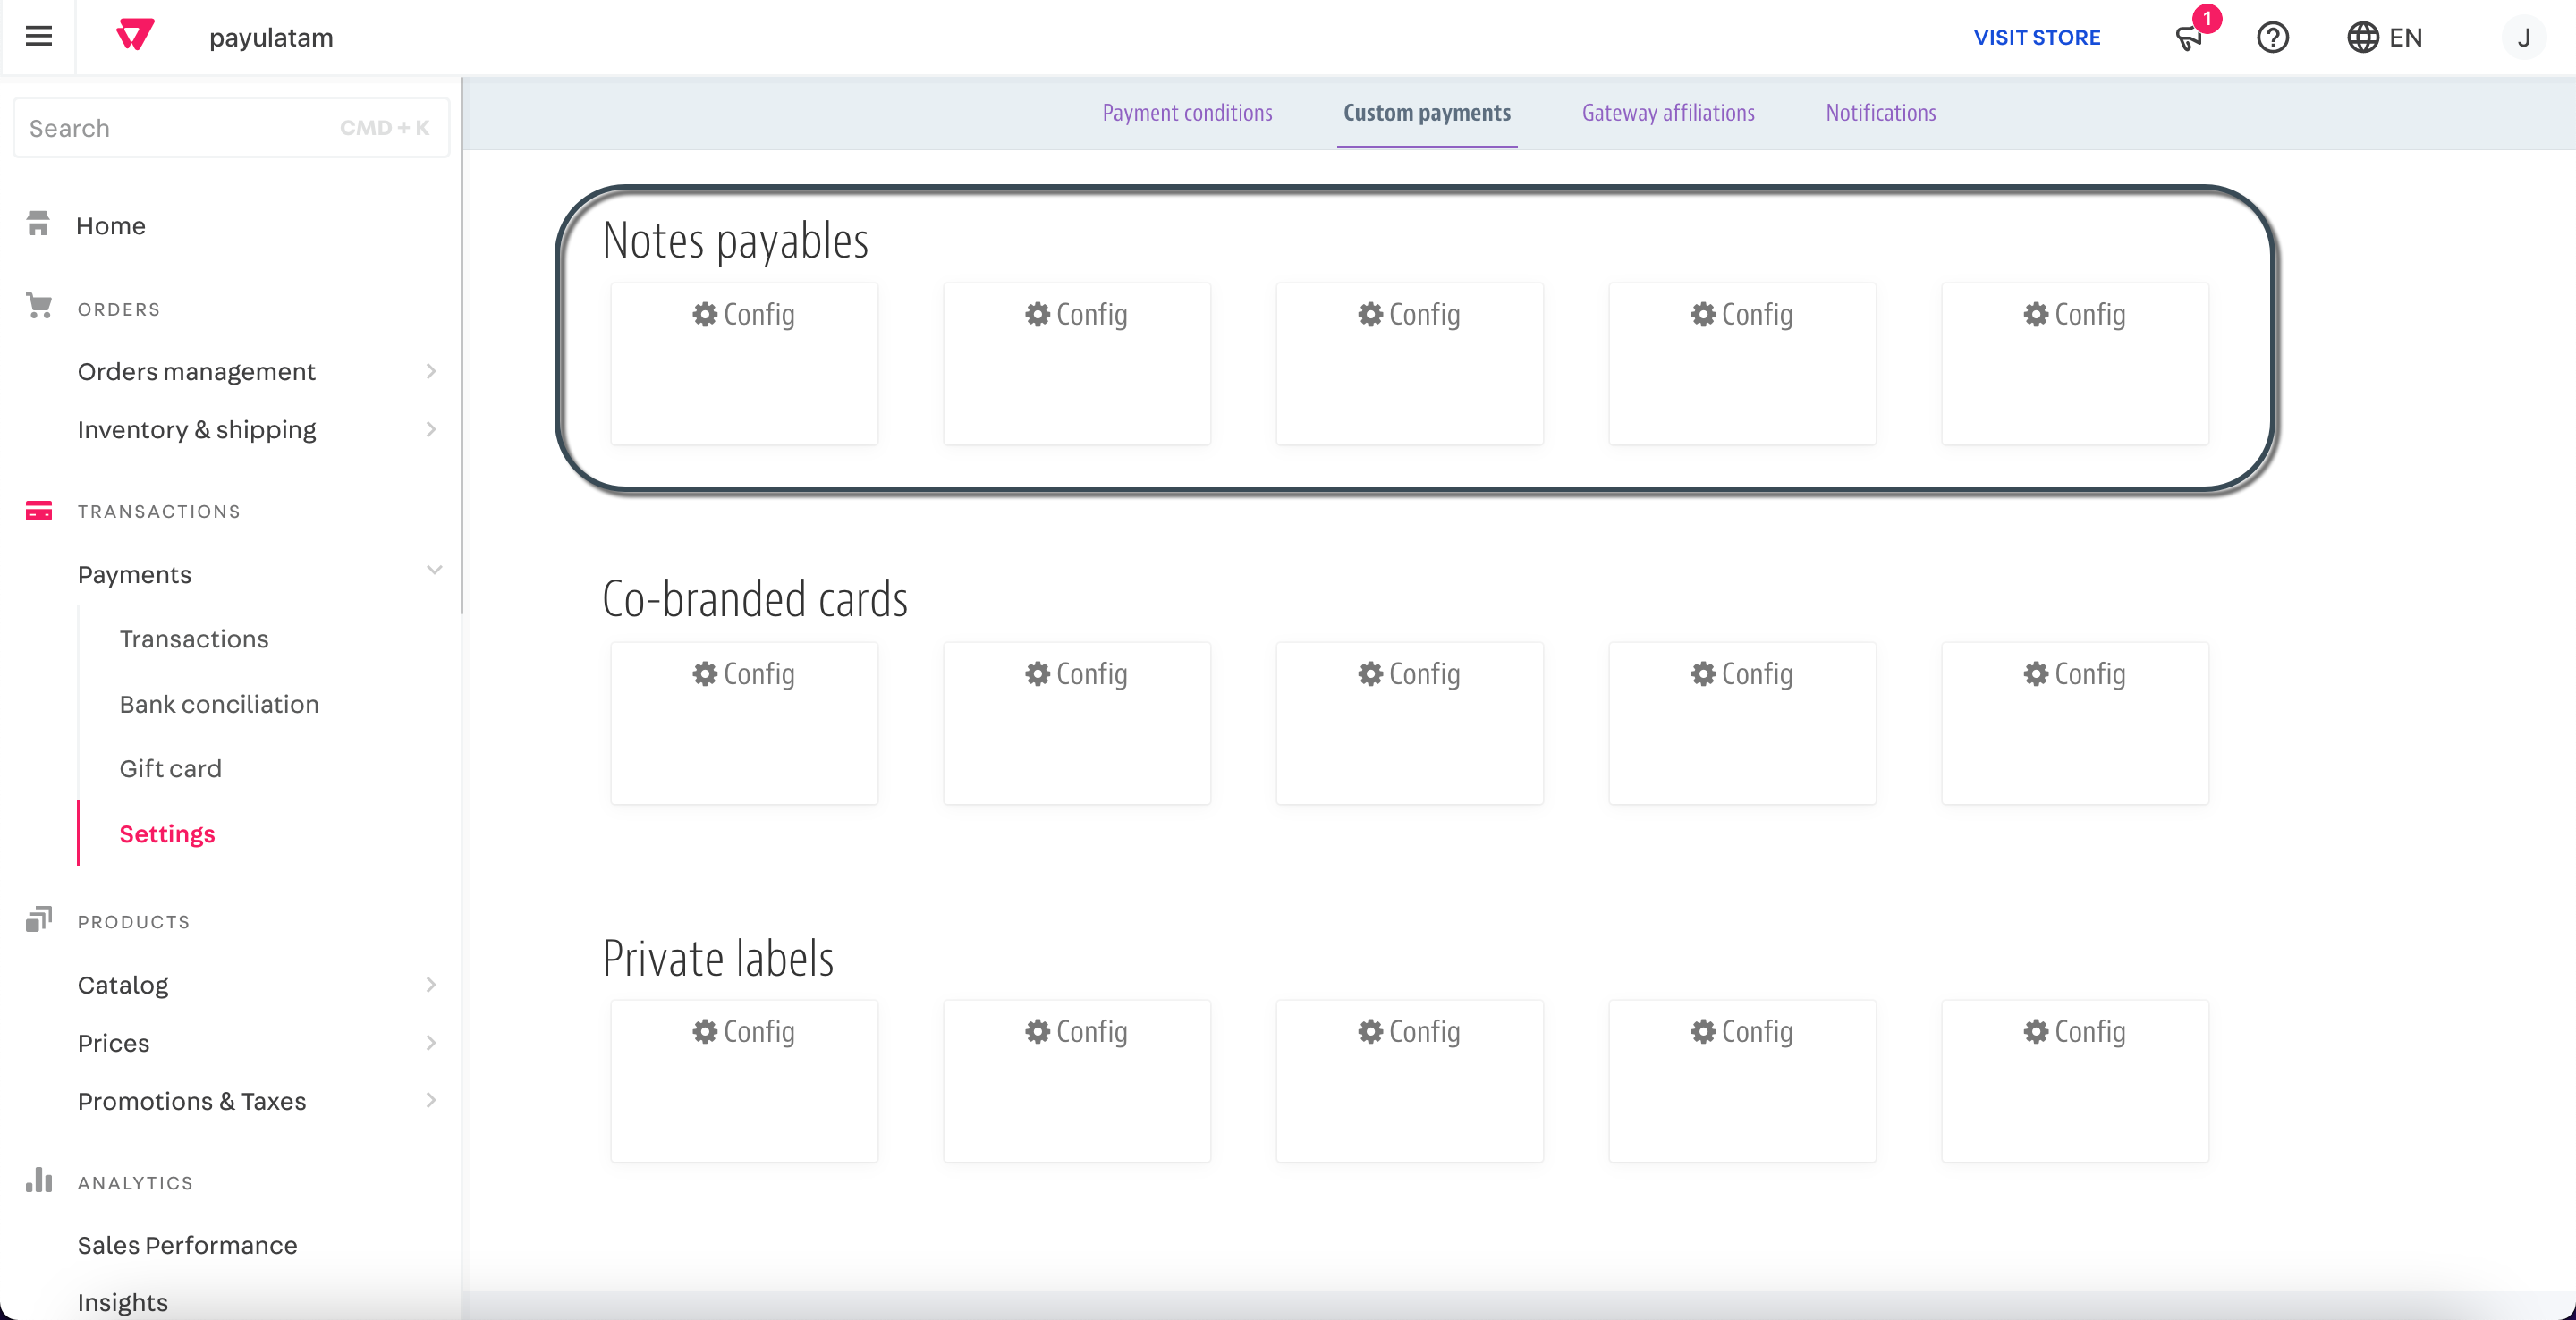Image resolution: width=2576 pixels, height=1320 pixels.
Task: Click the Transactions card icon
Action: [38, 511]
